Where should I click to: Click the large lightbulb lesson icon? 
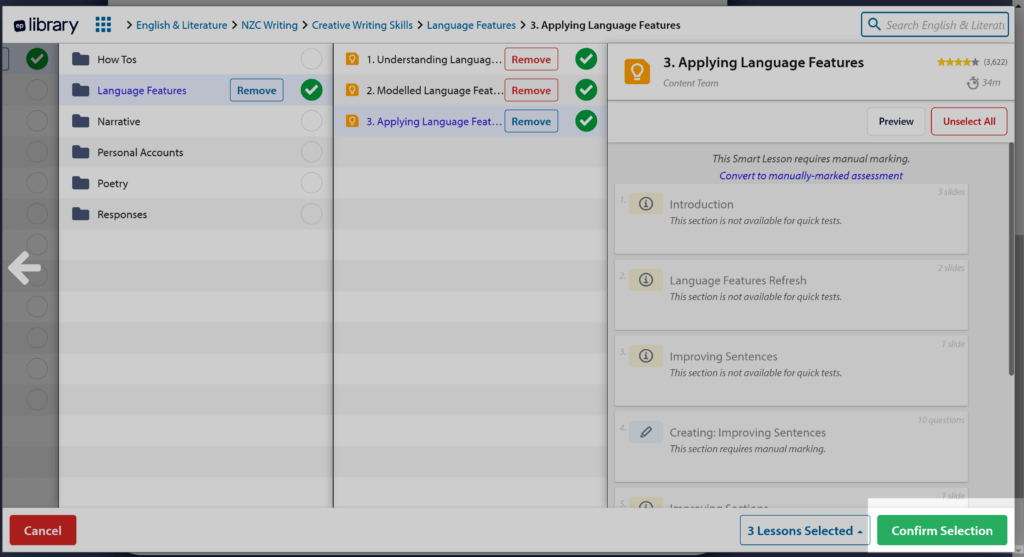point(637,72)
